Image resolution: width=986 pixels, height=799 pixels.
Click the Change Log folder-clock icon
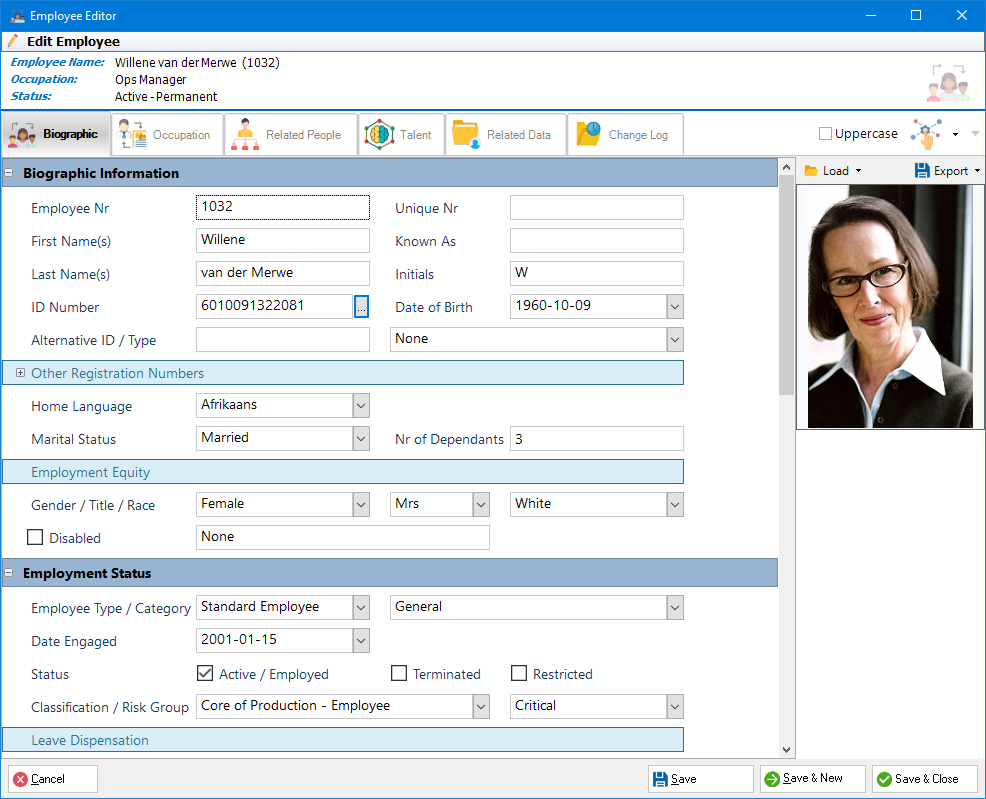pyautogui.click(x=589, y=134)
